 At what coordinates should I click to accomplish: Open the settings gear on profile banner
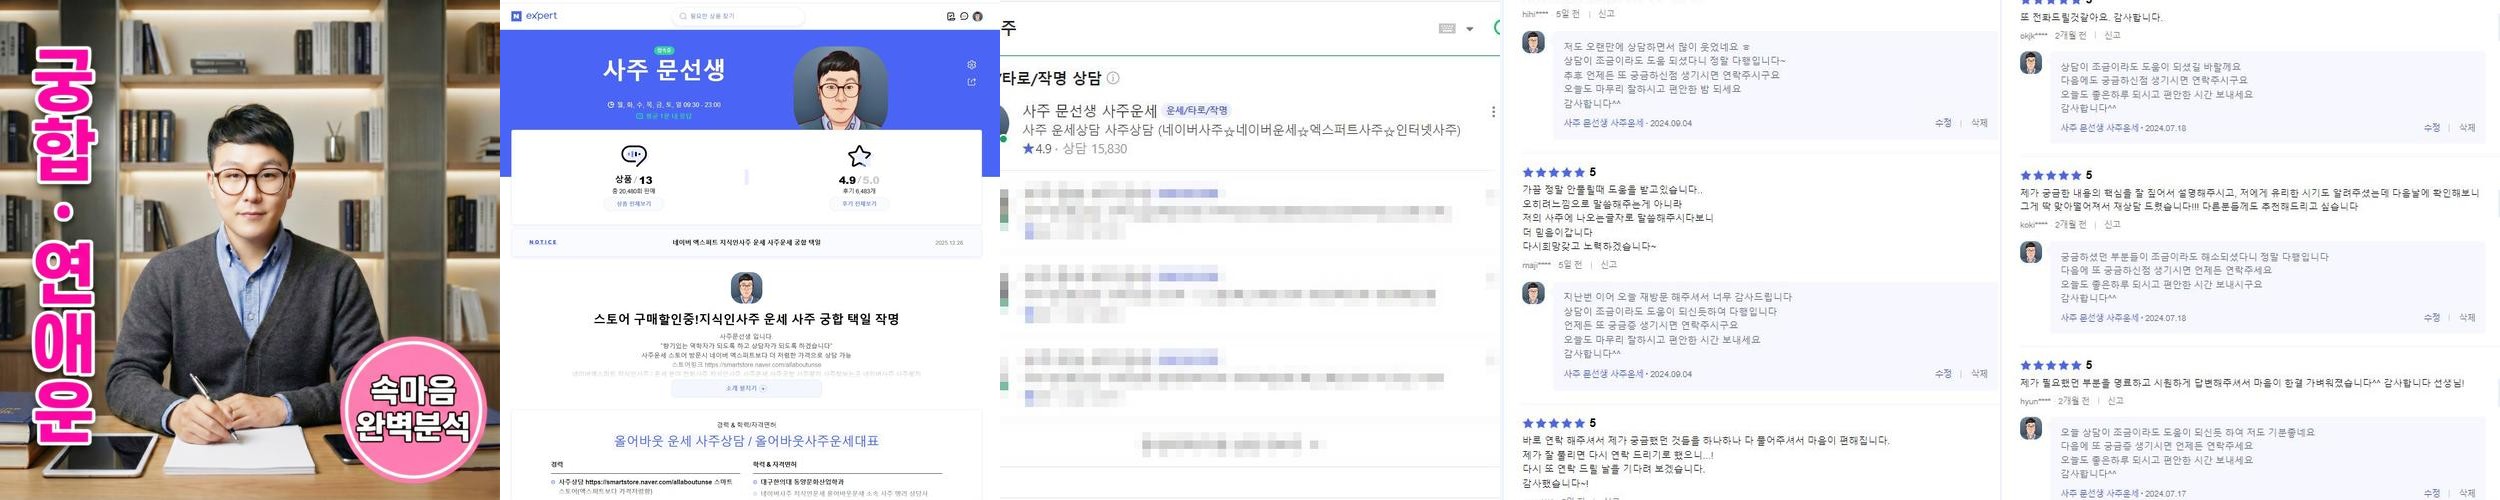click(971, 65)
